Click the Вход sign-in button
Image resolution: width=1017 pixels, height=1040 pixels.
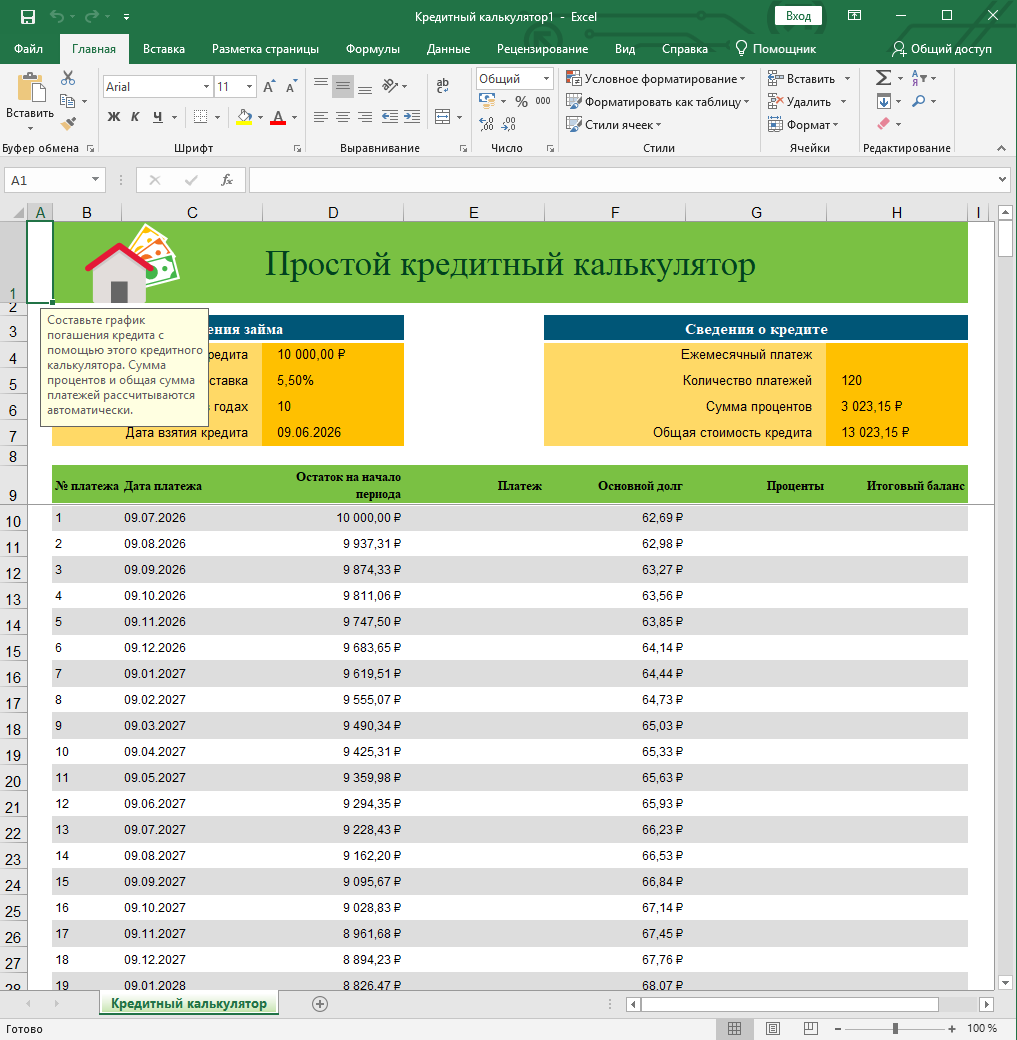click(798, 16)
